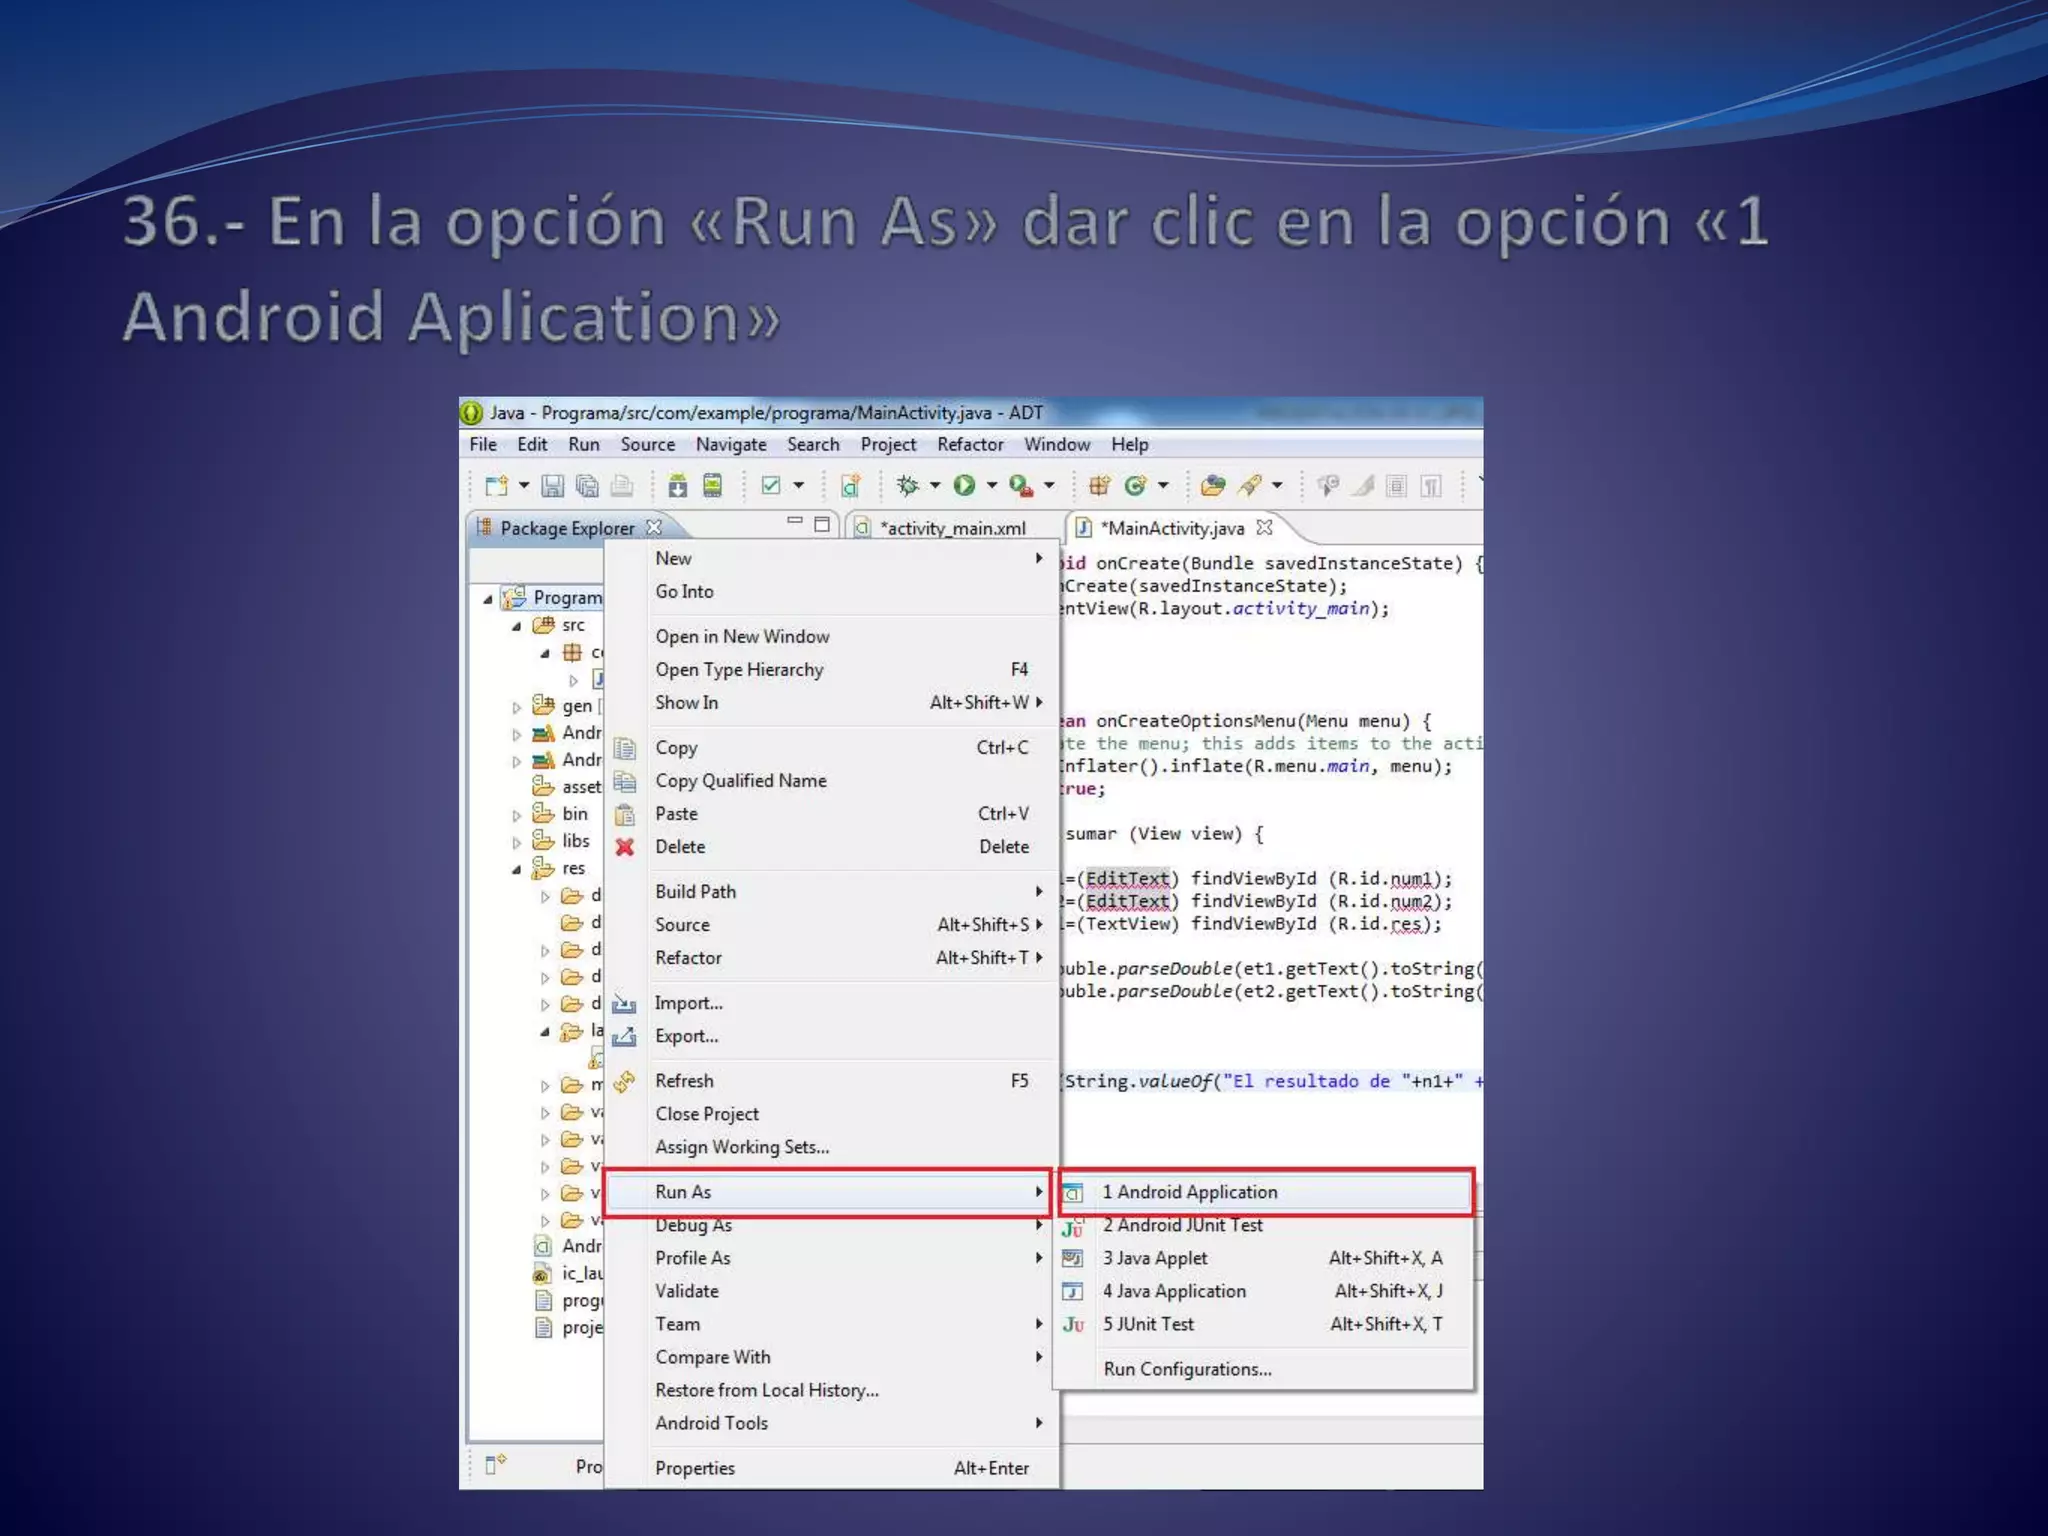Collapse the src folder in Package Explorer

click(x=516, y=626)
